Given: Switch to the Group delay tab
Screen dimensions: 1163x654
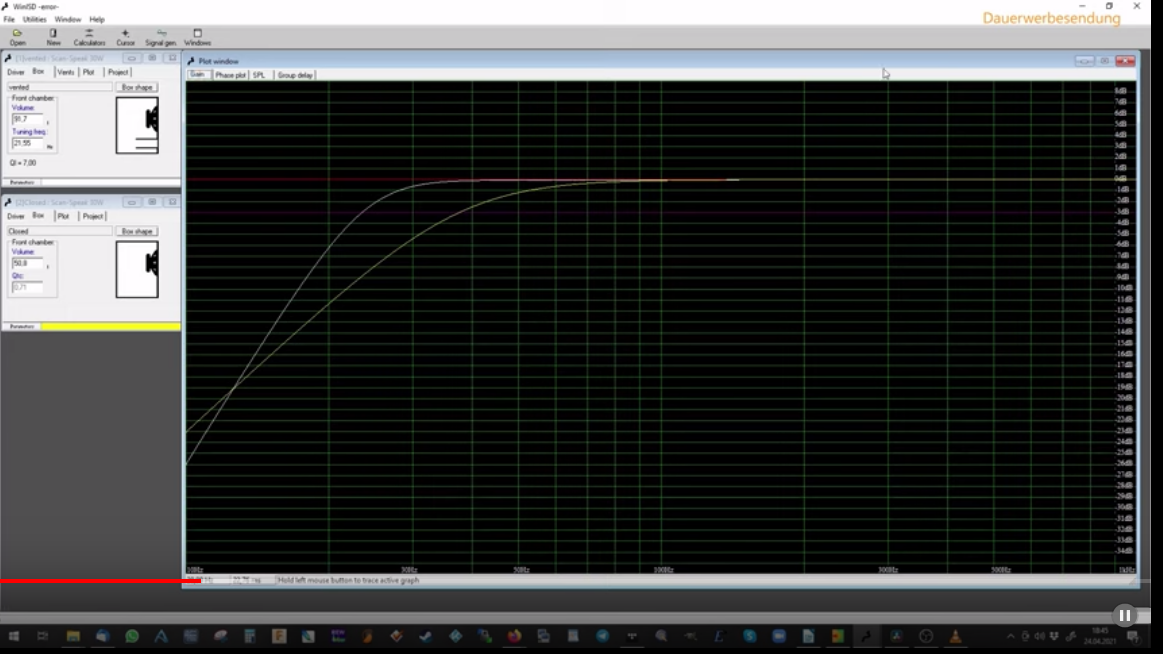Looking at the screenshot, I should click(x=295, y=75).
